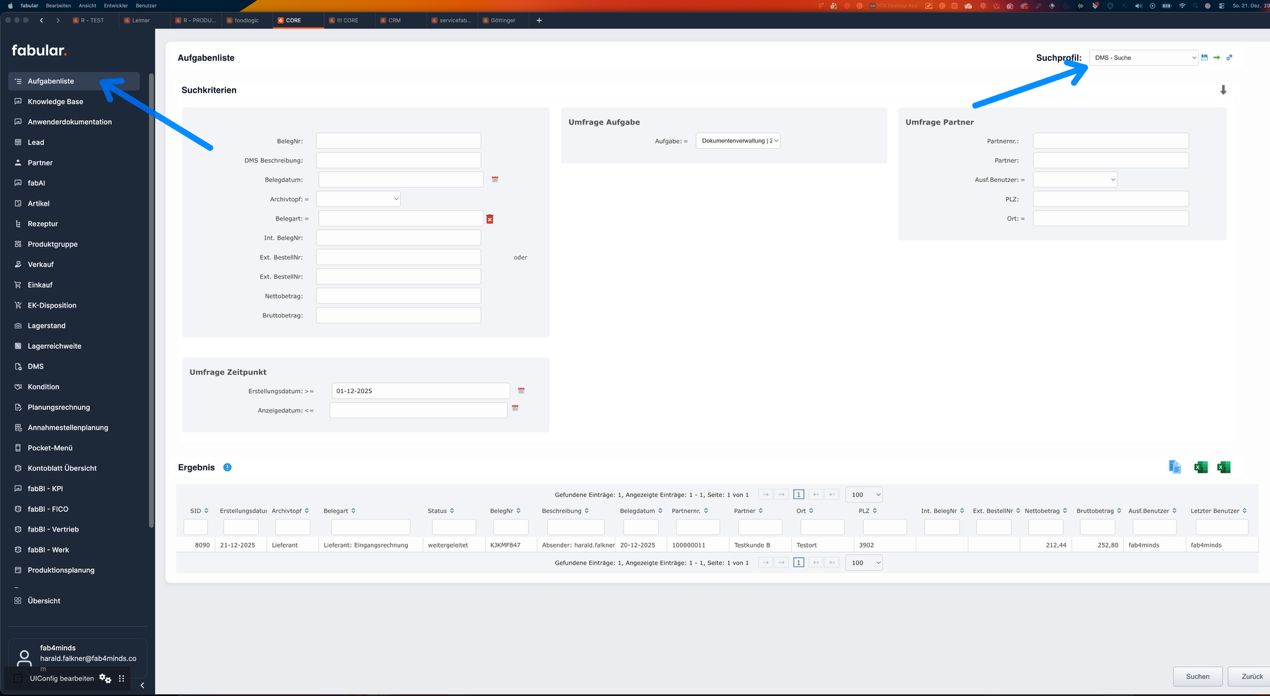Save the current Suchprofil
The width and height of the screenshot is (1270, 696).
click(x=1203, y=57)
